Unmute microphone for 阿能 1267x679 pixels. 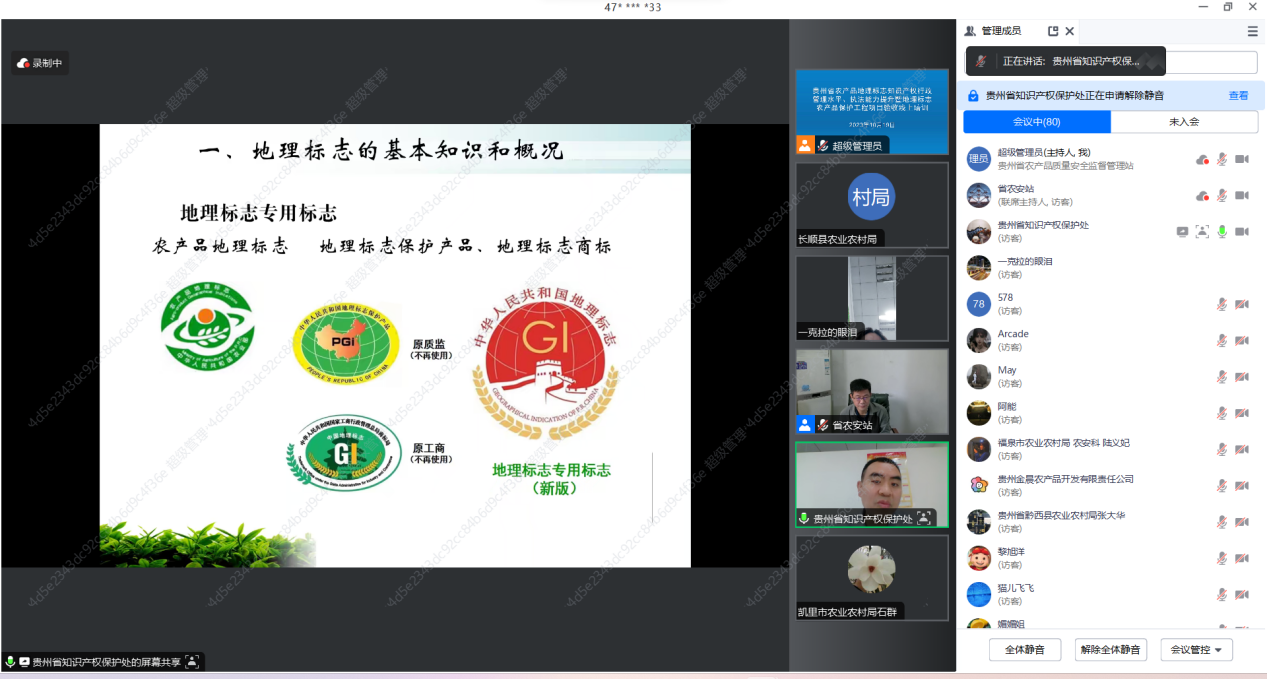[1222, 413]
